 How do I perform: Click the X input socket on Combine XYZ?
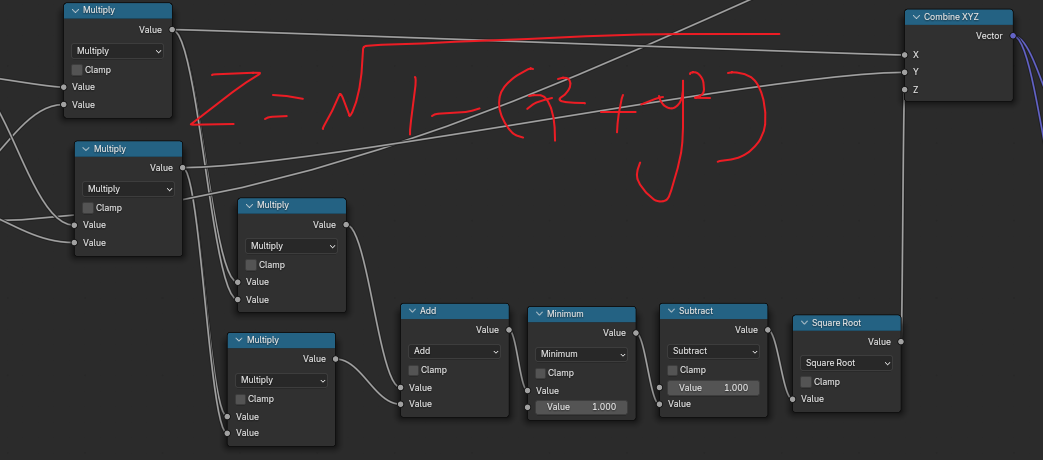[904, 55]
